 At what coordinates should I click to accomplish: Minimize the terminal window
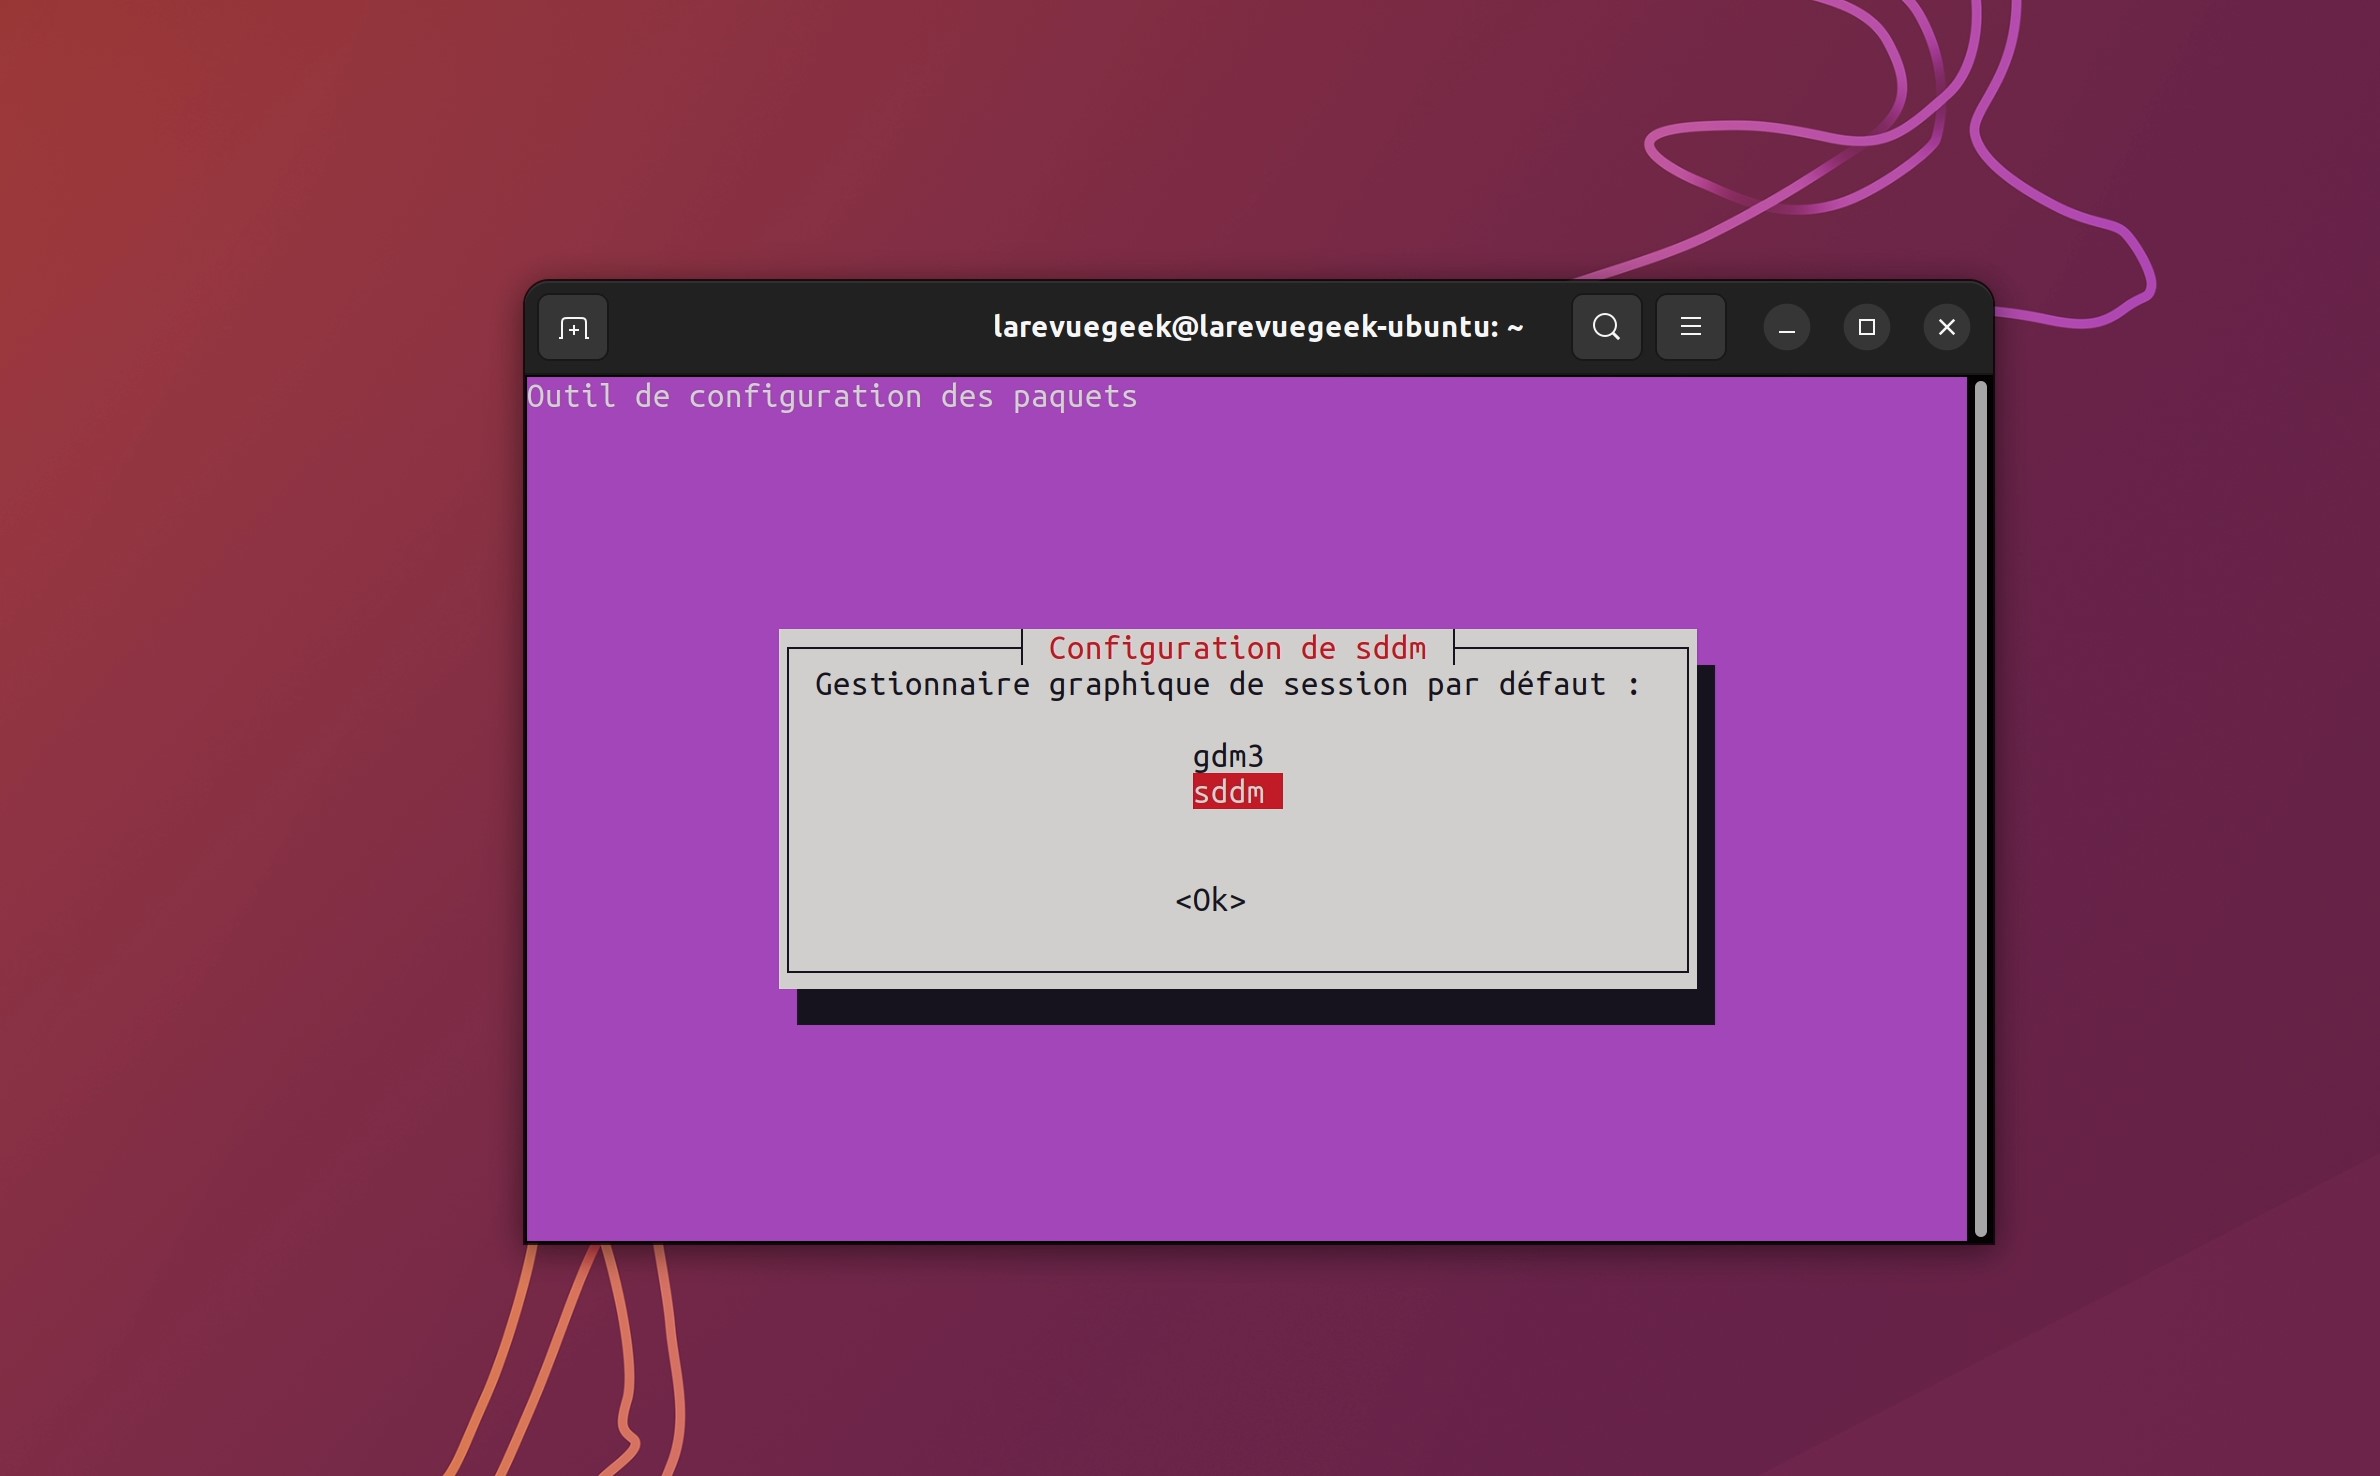[1786, 327]
